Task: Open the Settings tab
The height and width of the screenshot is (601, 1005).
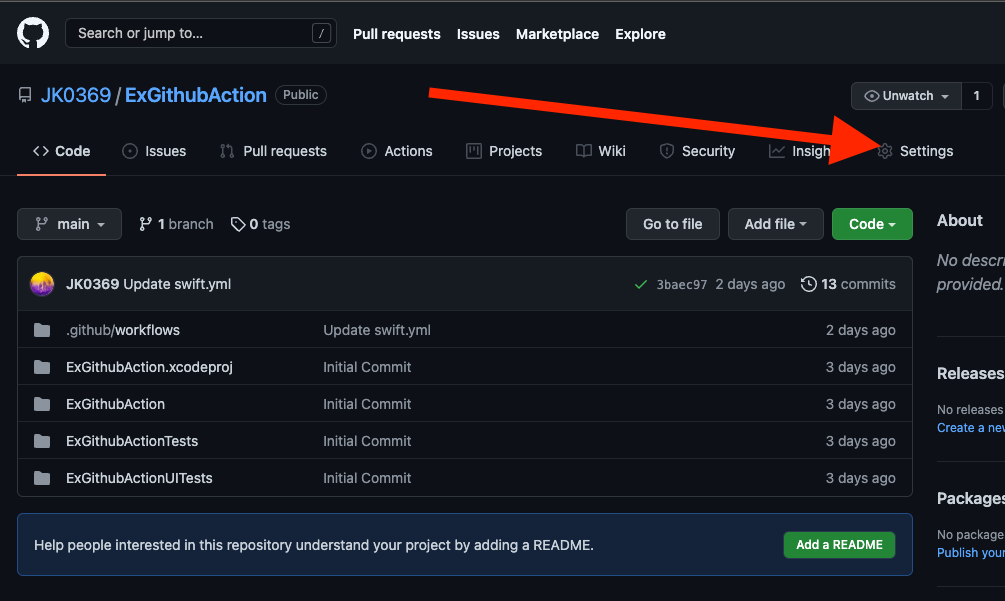Action: [915, 151]
